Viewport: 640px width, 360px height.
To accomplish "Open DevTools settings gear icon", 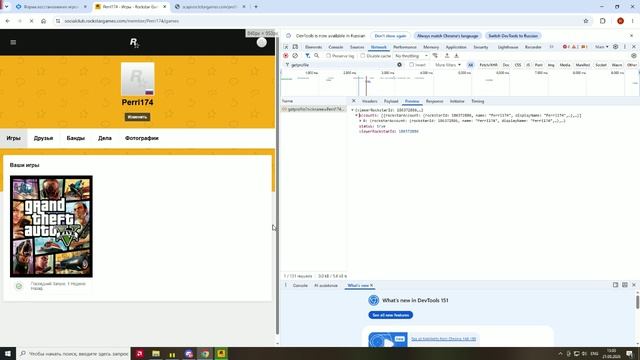I will [616, 47].
